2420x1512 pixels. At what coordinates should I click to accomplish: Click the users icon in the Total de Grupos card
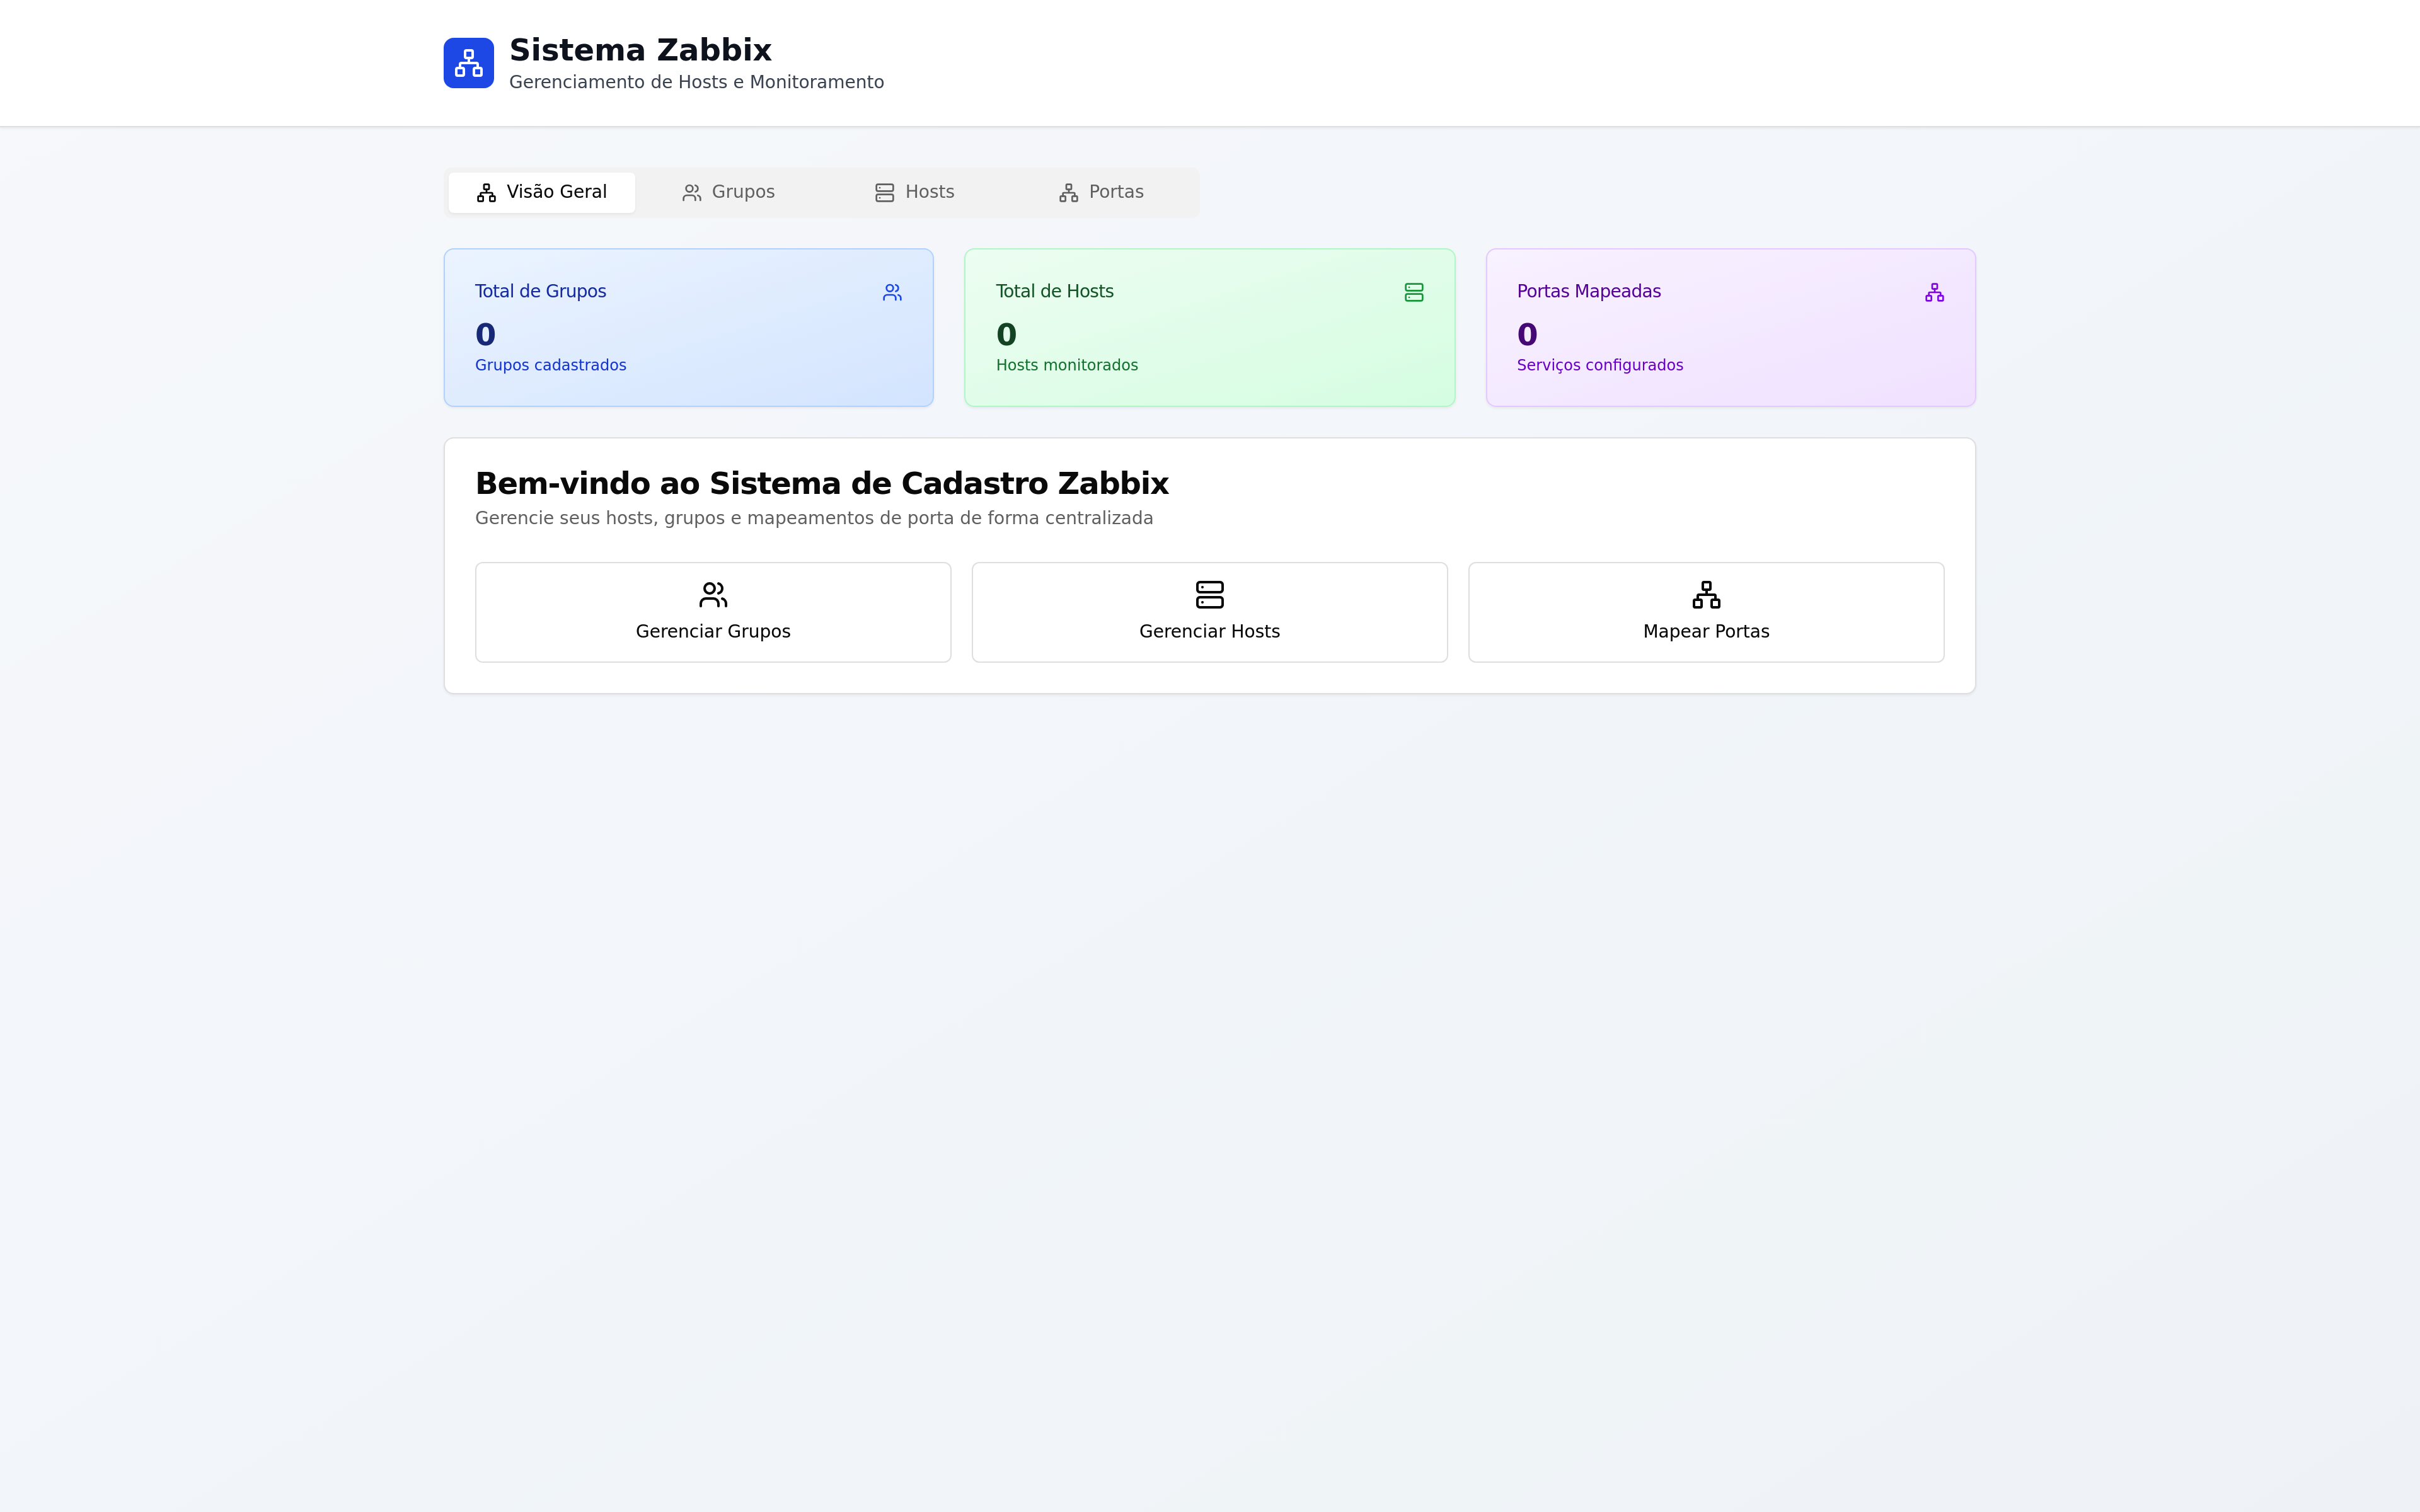pyautogui.click(x=892, y=292)
